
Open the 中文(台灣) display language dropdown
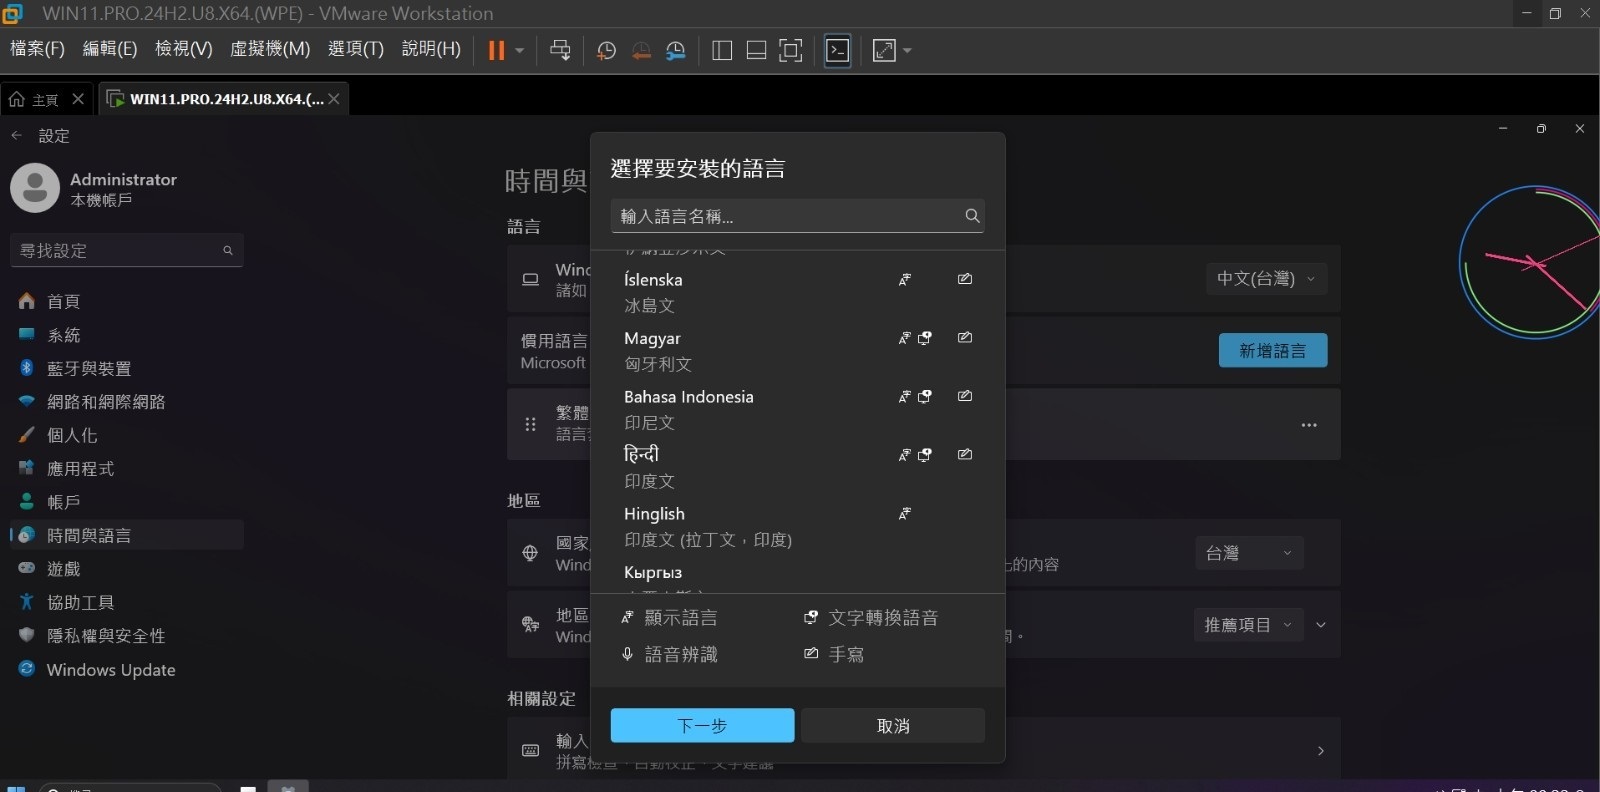coord(1266,279)
